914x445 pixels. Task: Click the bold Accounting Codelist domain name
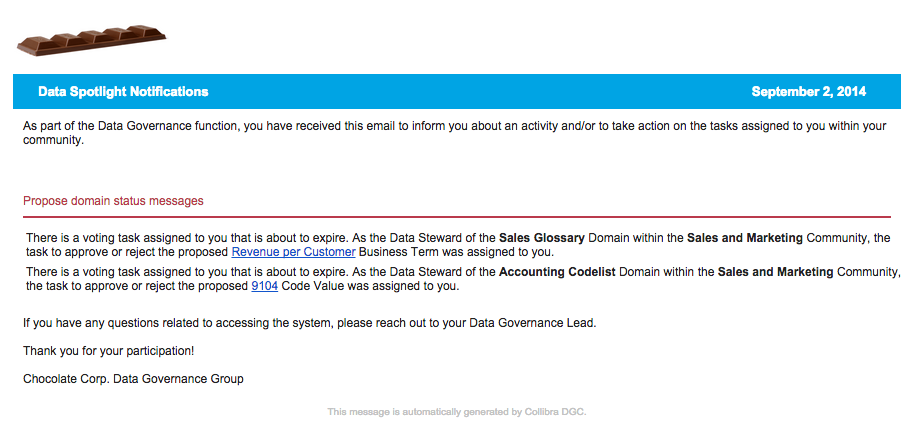point(557,272)
